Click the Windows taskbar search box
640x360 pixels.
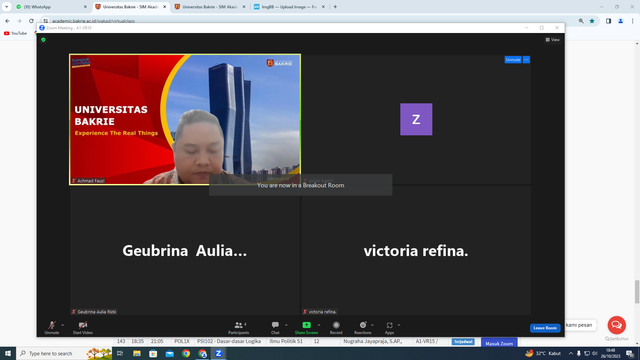pyautogui.click(x=64, y=353)
